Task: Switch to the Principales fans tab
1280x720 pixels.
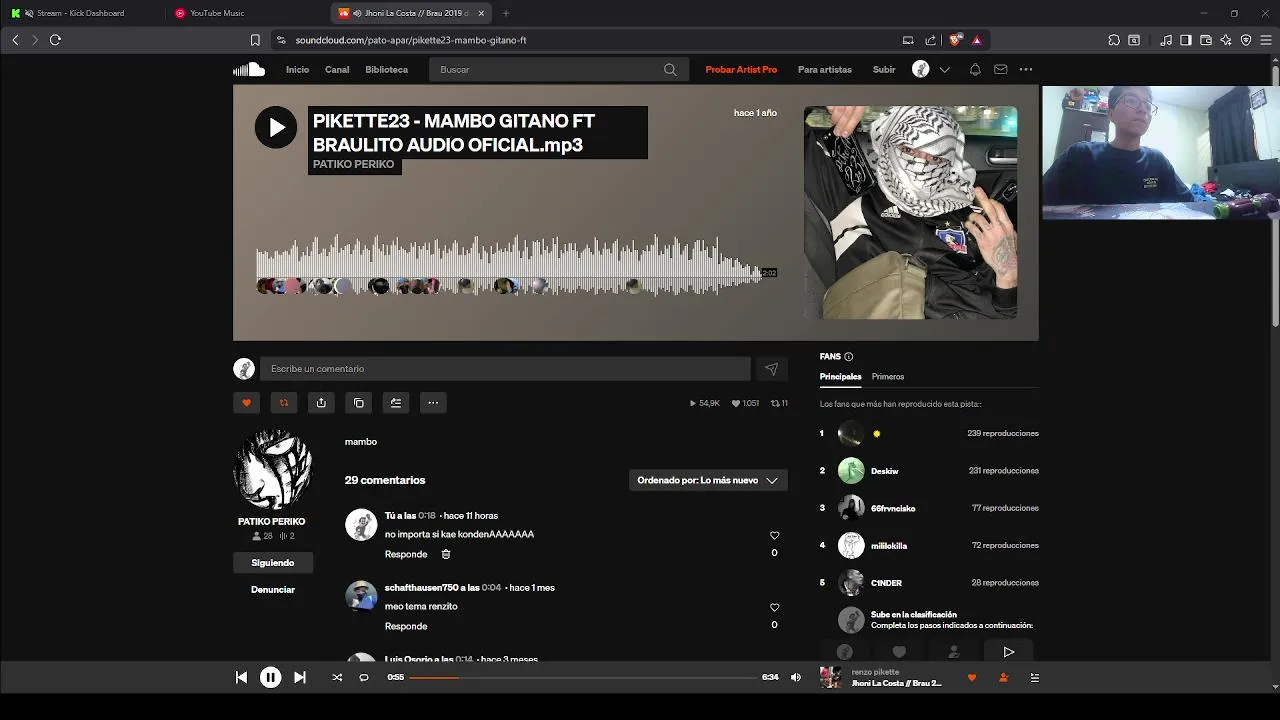Action: tap(840, 377)
